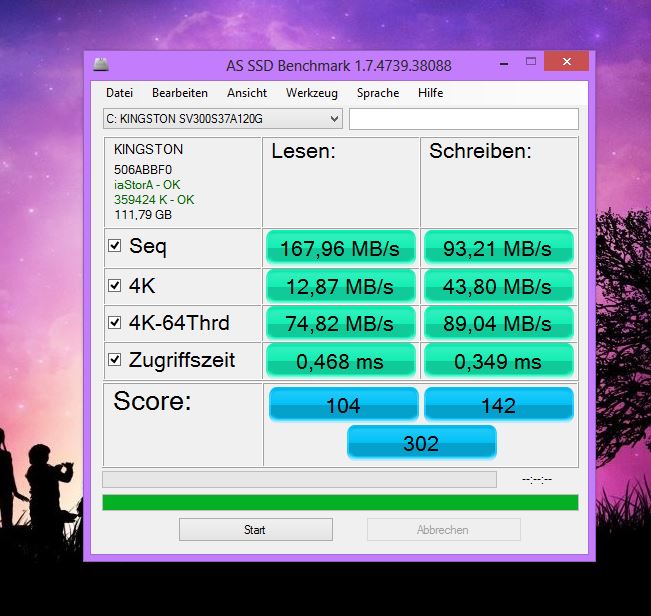Click the read score 104

click(x=343, y=404)
